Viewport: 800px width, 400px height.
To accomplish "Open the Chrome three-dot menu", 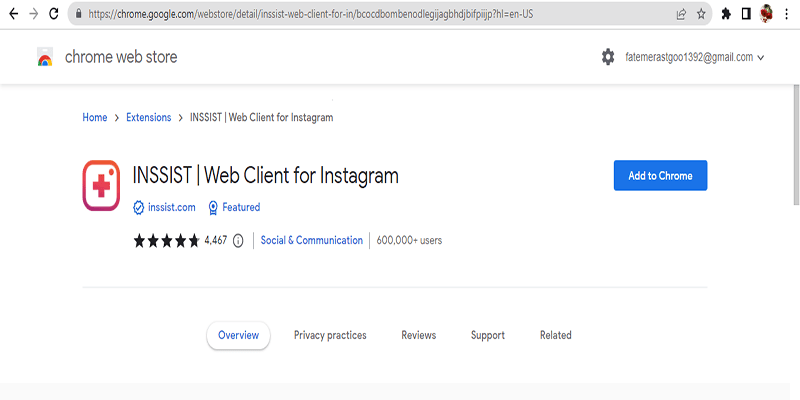I will click(788, 14).
